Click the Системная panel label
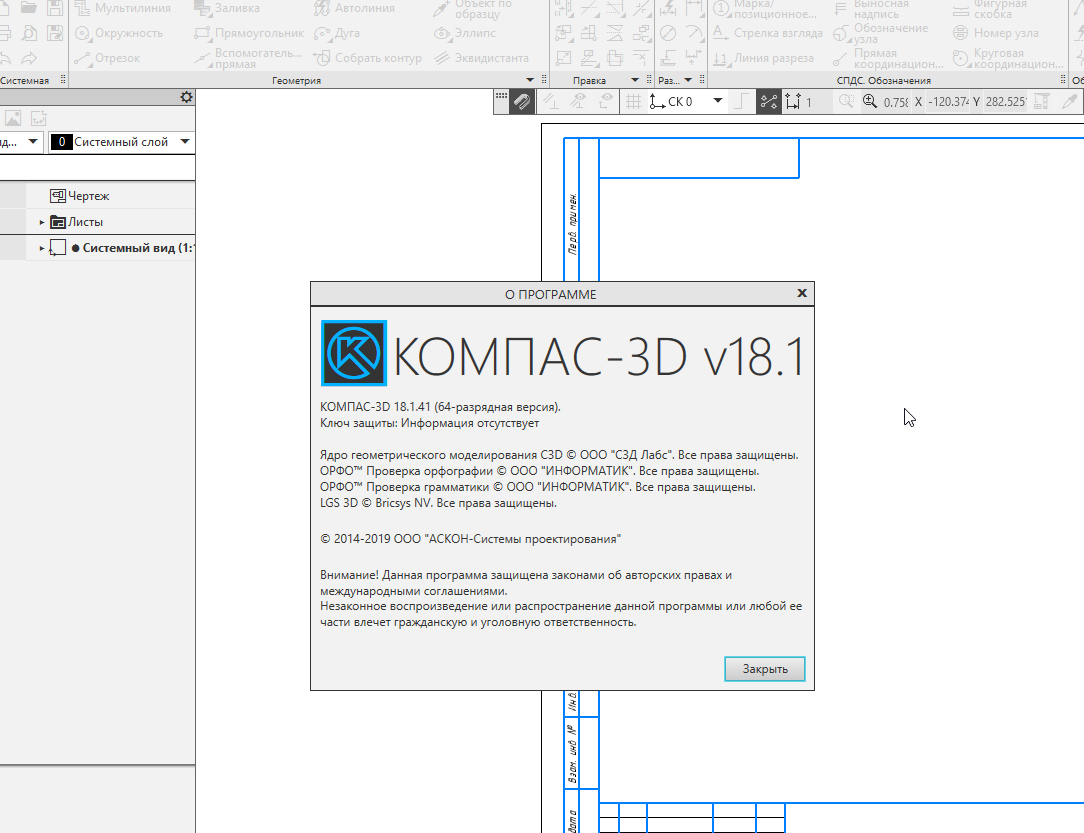Image resolution: width=1084 pixels, height=833 pixels. (25, 80)
